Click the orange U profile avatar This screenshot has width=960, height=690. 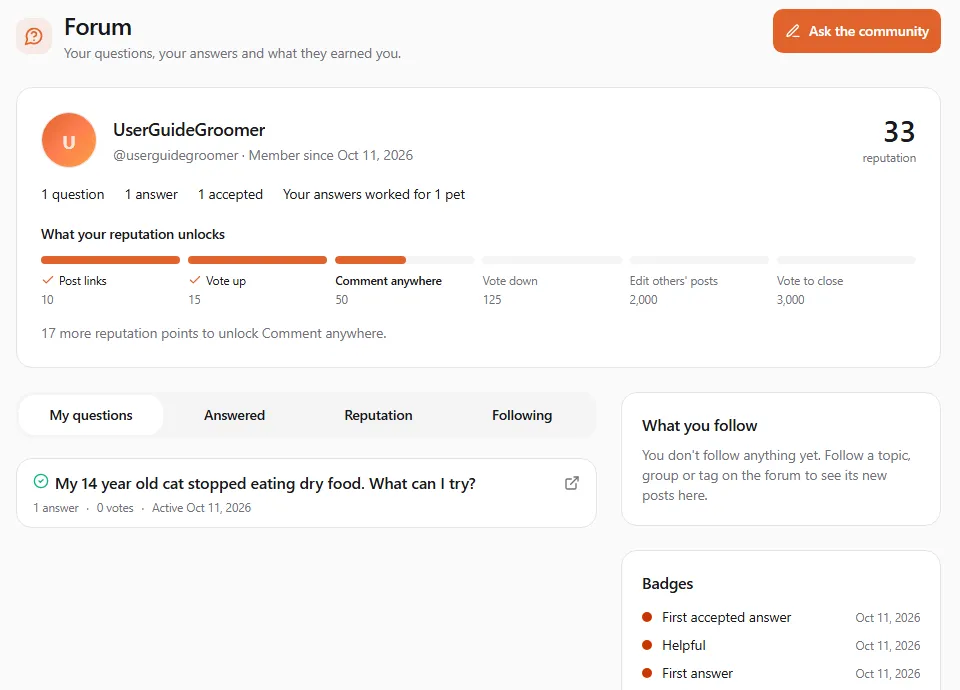point(69,140)
